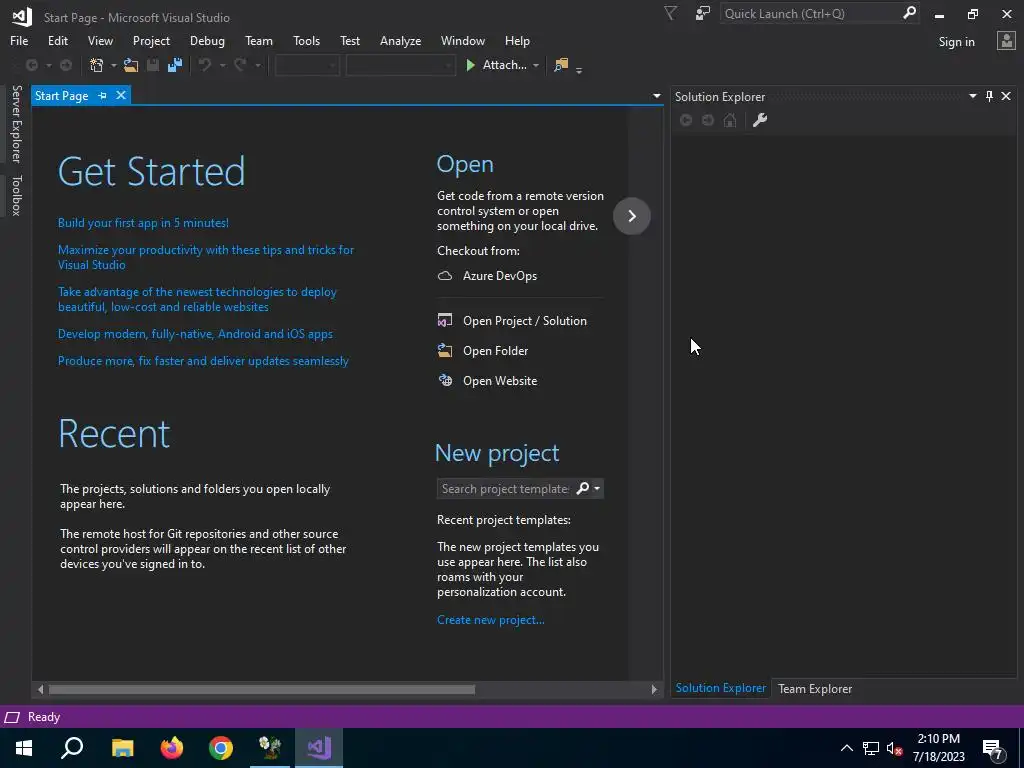
Task: Close the Start Page tab
Action: click(x=121, y=95)
